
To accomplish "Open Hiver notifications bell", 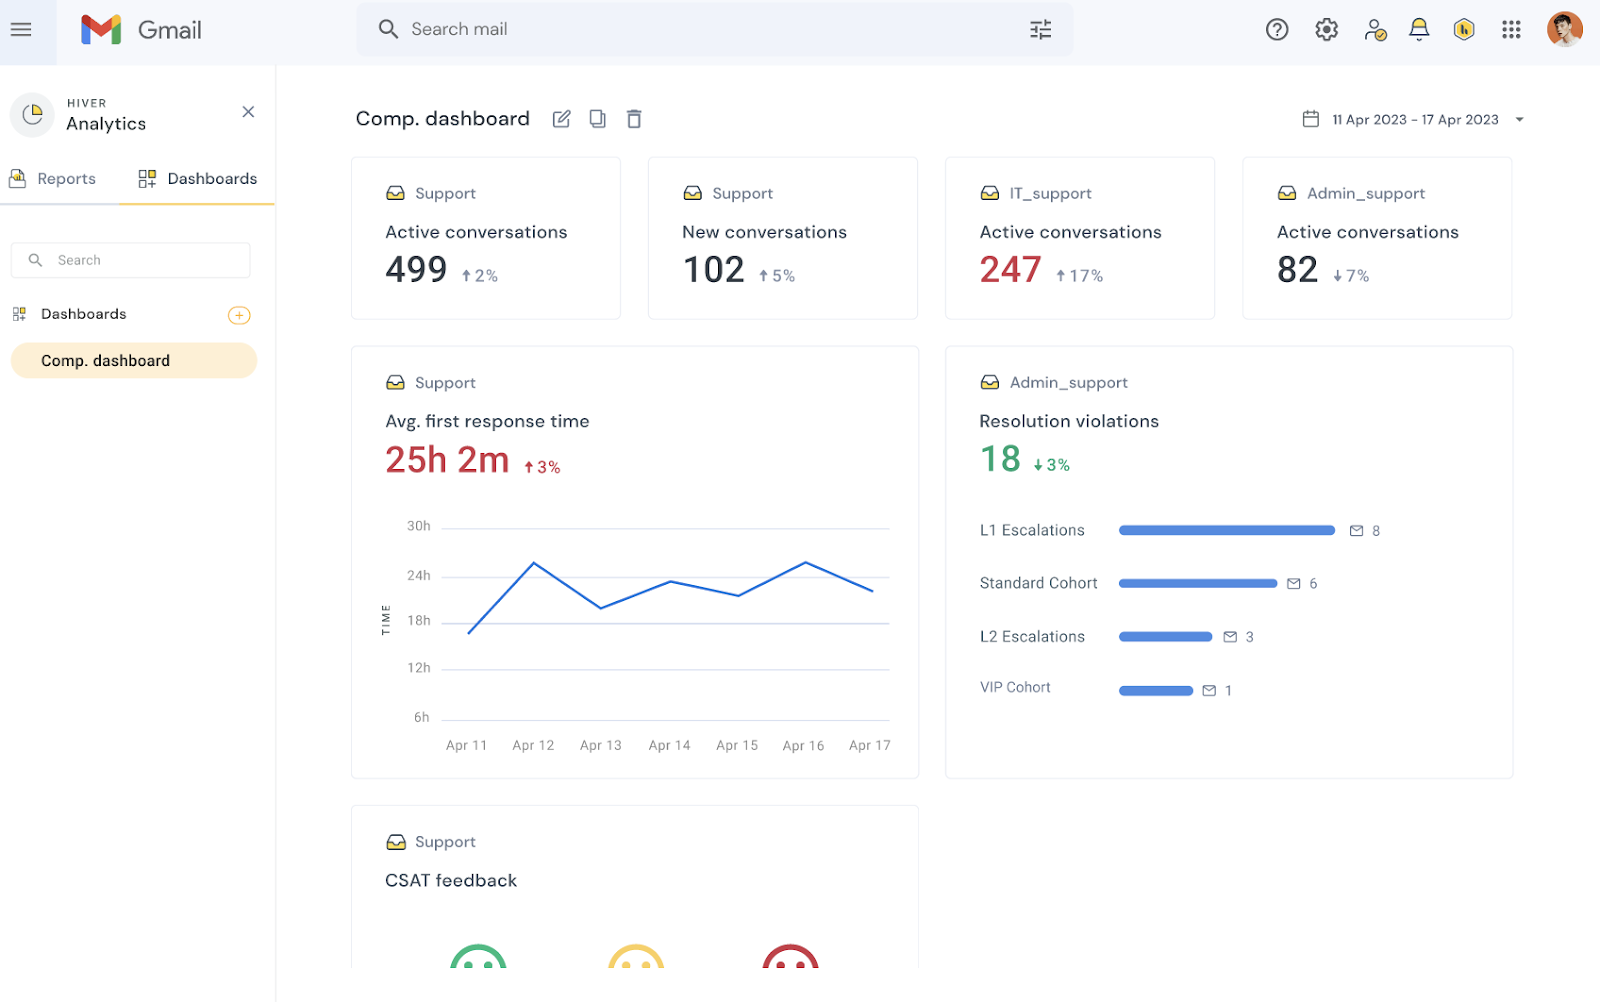I will pyautogui.click(x=1419, y=30).
